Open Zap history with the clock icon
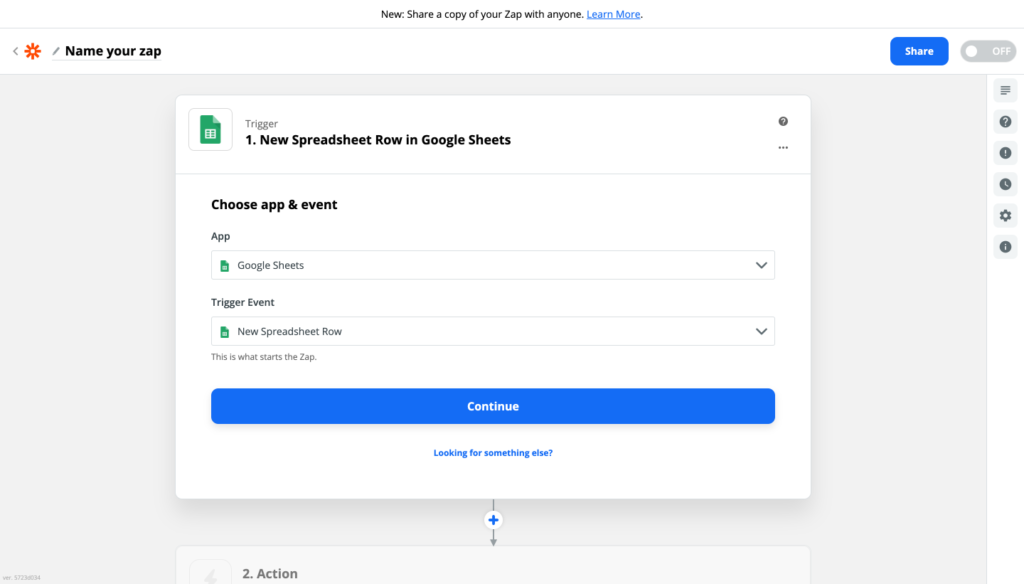1024x584 pixels. (x=1005, y=184)
